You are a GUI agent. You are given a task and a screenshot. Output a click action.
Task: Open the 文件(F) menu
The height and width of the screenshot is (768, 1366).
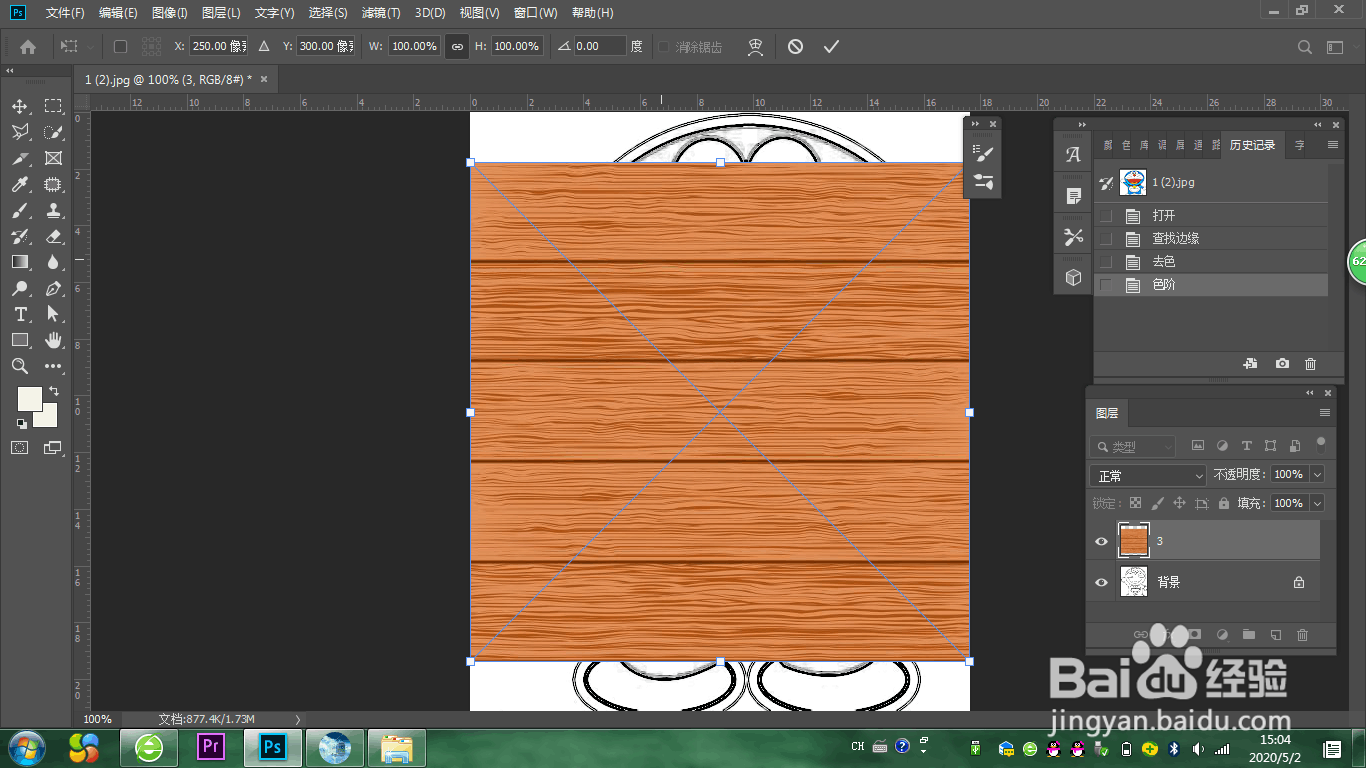(65, 13)
